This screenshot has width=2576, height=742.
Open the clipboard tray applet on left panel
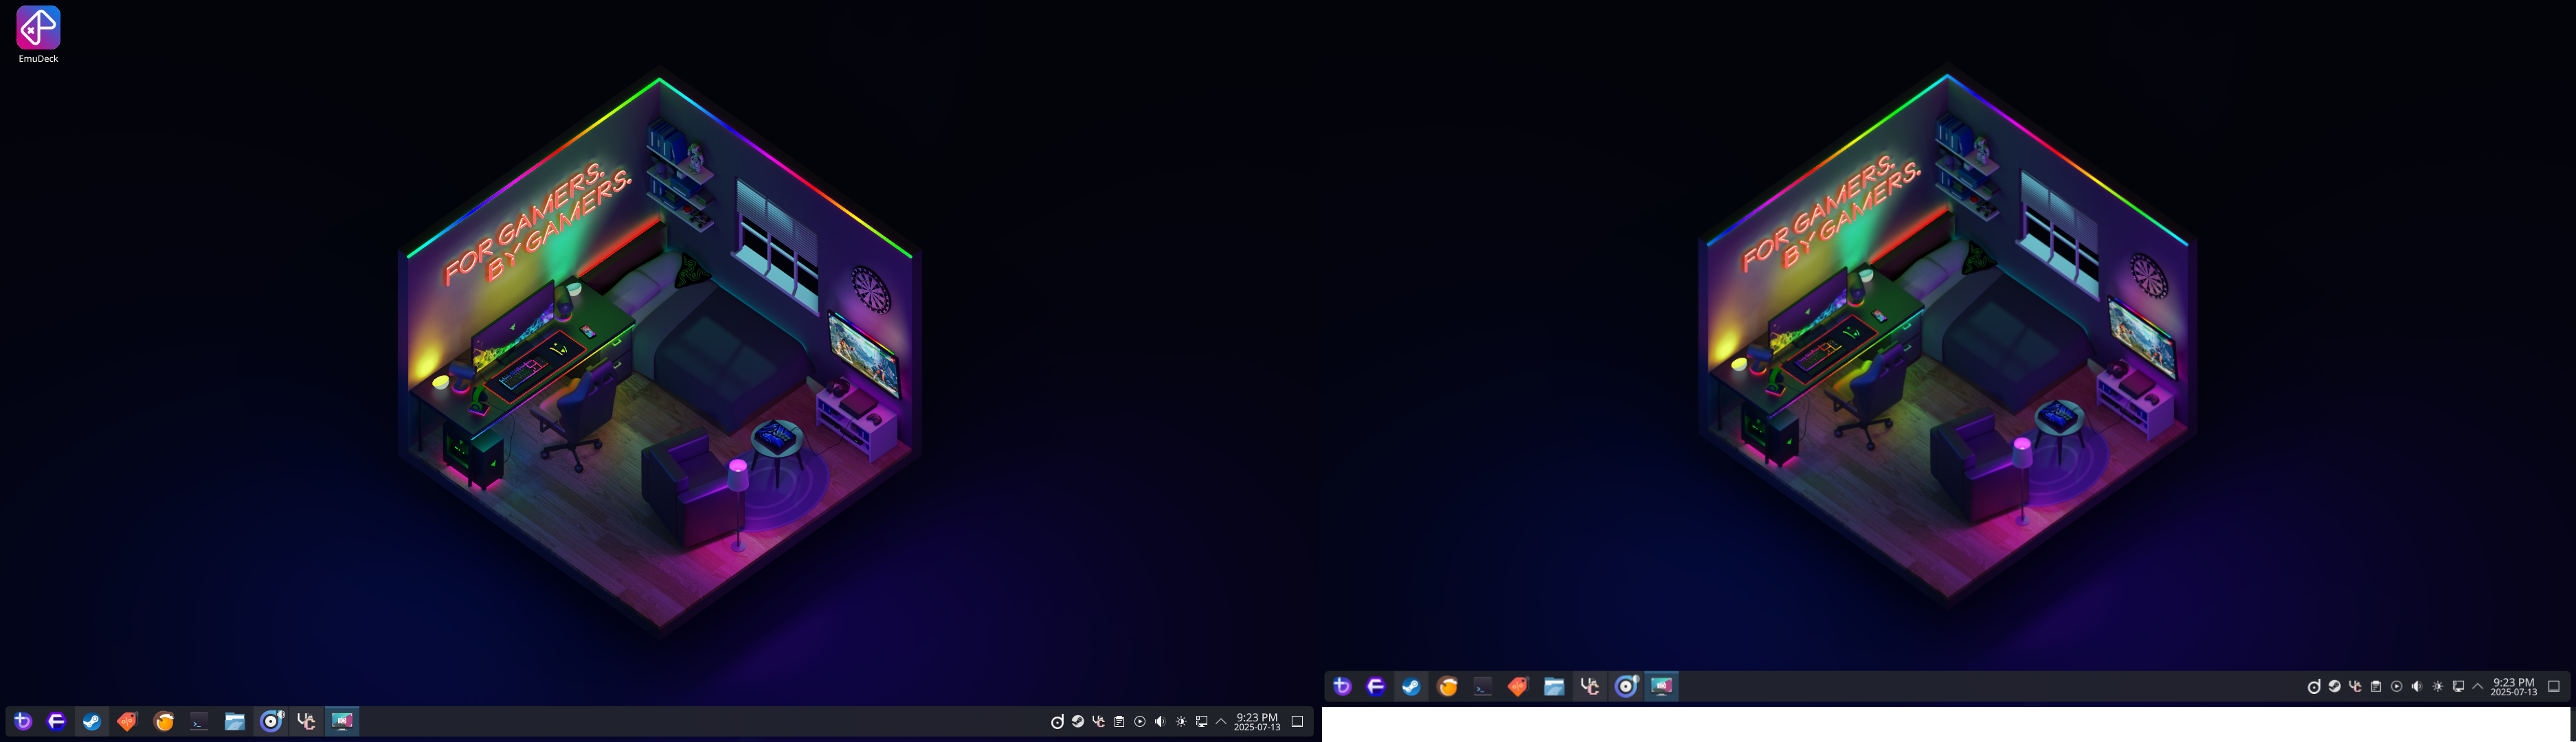[x=1119, y=721]
